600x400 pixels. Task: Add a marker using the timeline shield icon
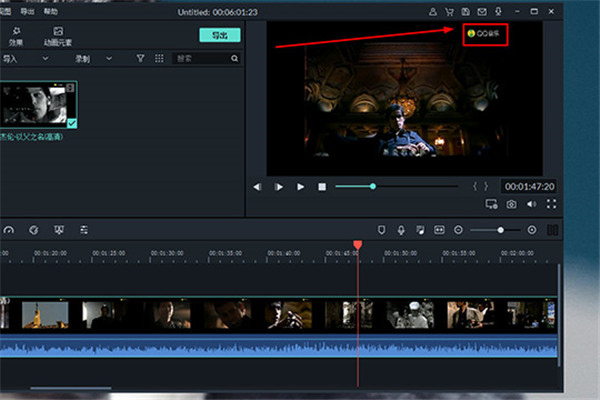pos(381,230)
